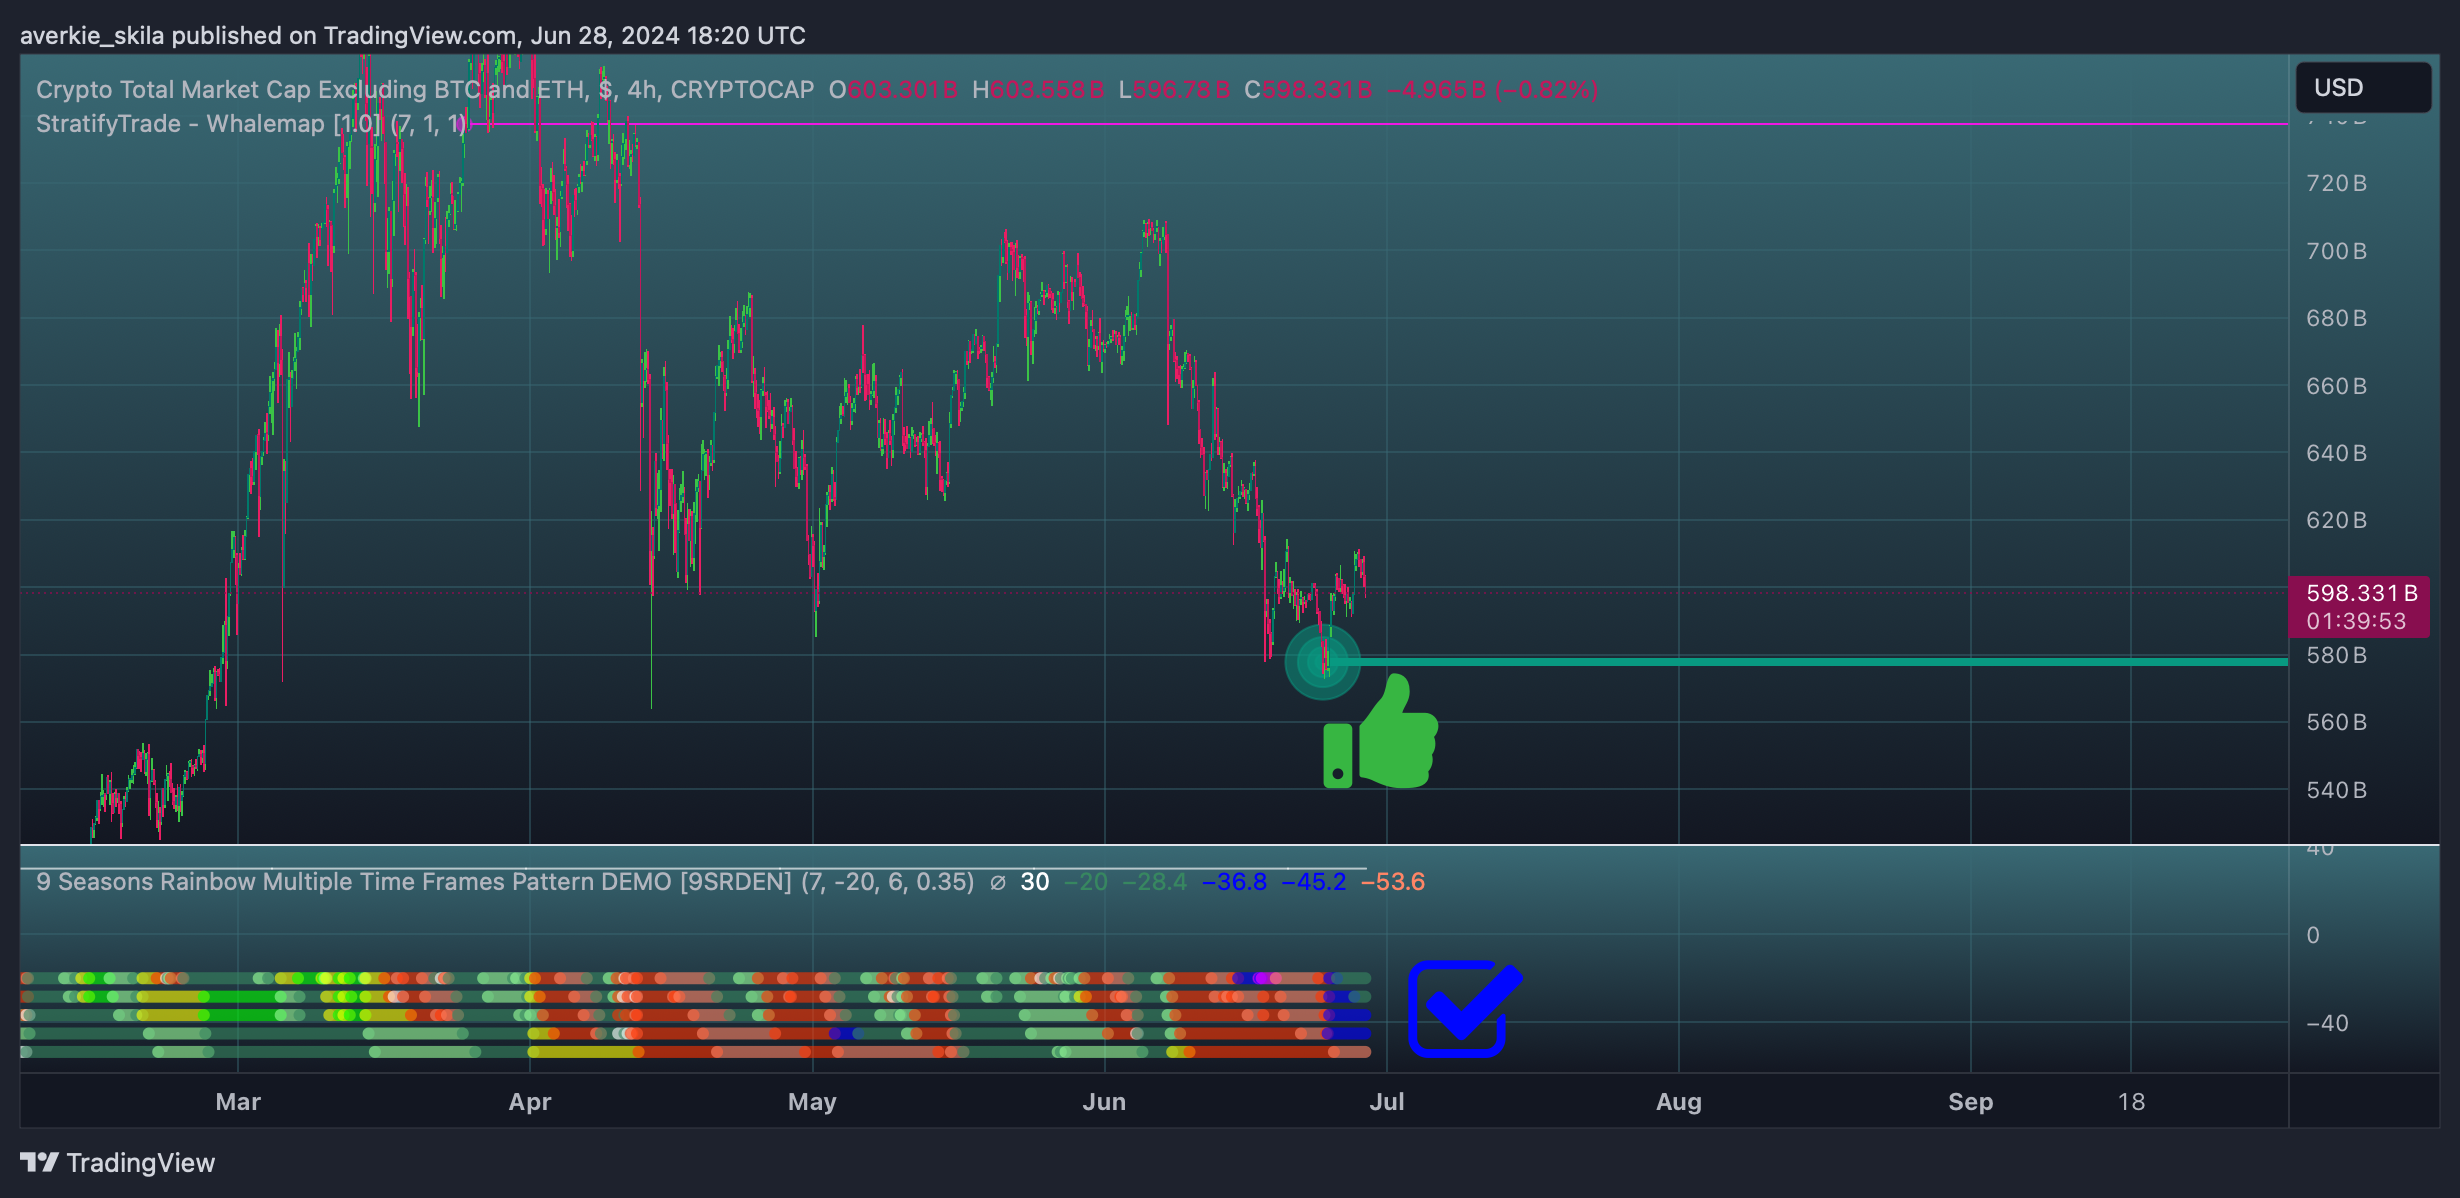Click the 580 B price axis label
Viewport: 2460px width, 1198px height.
click(2336, 655)
